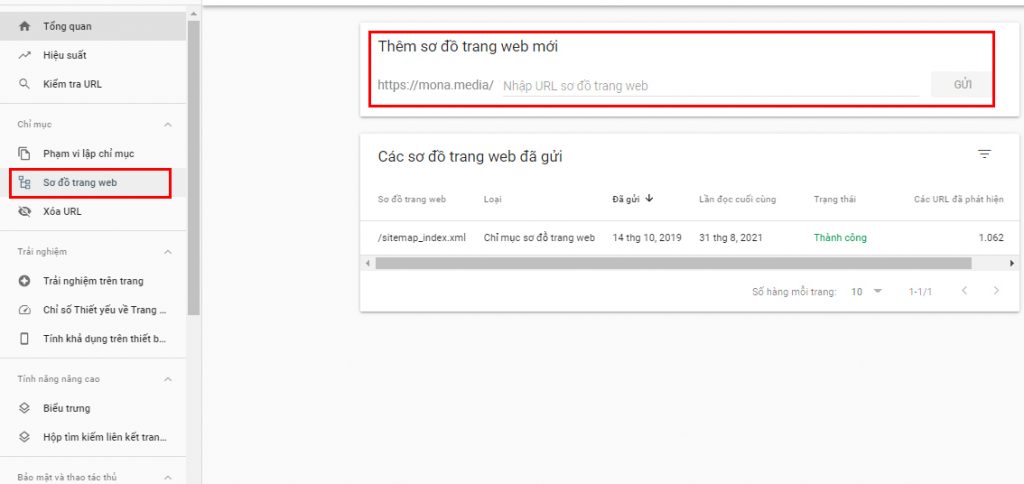Collapse the Tính năng nâng cao section
The width and height of the screenshot is (1024, 484).
[167, 379]
